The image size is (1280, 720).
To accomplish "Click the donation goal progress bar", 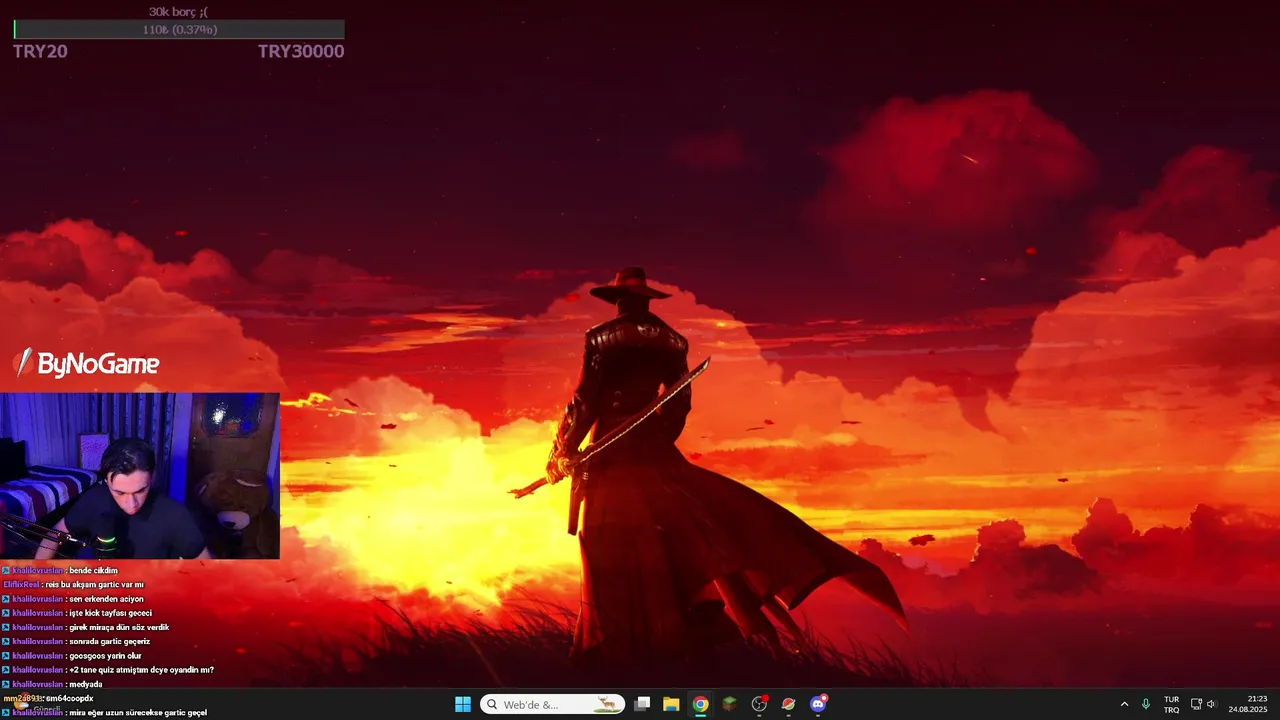I will click(x=179, y=30).
